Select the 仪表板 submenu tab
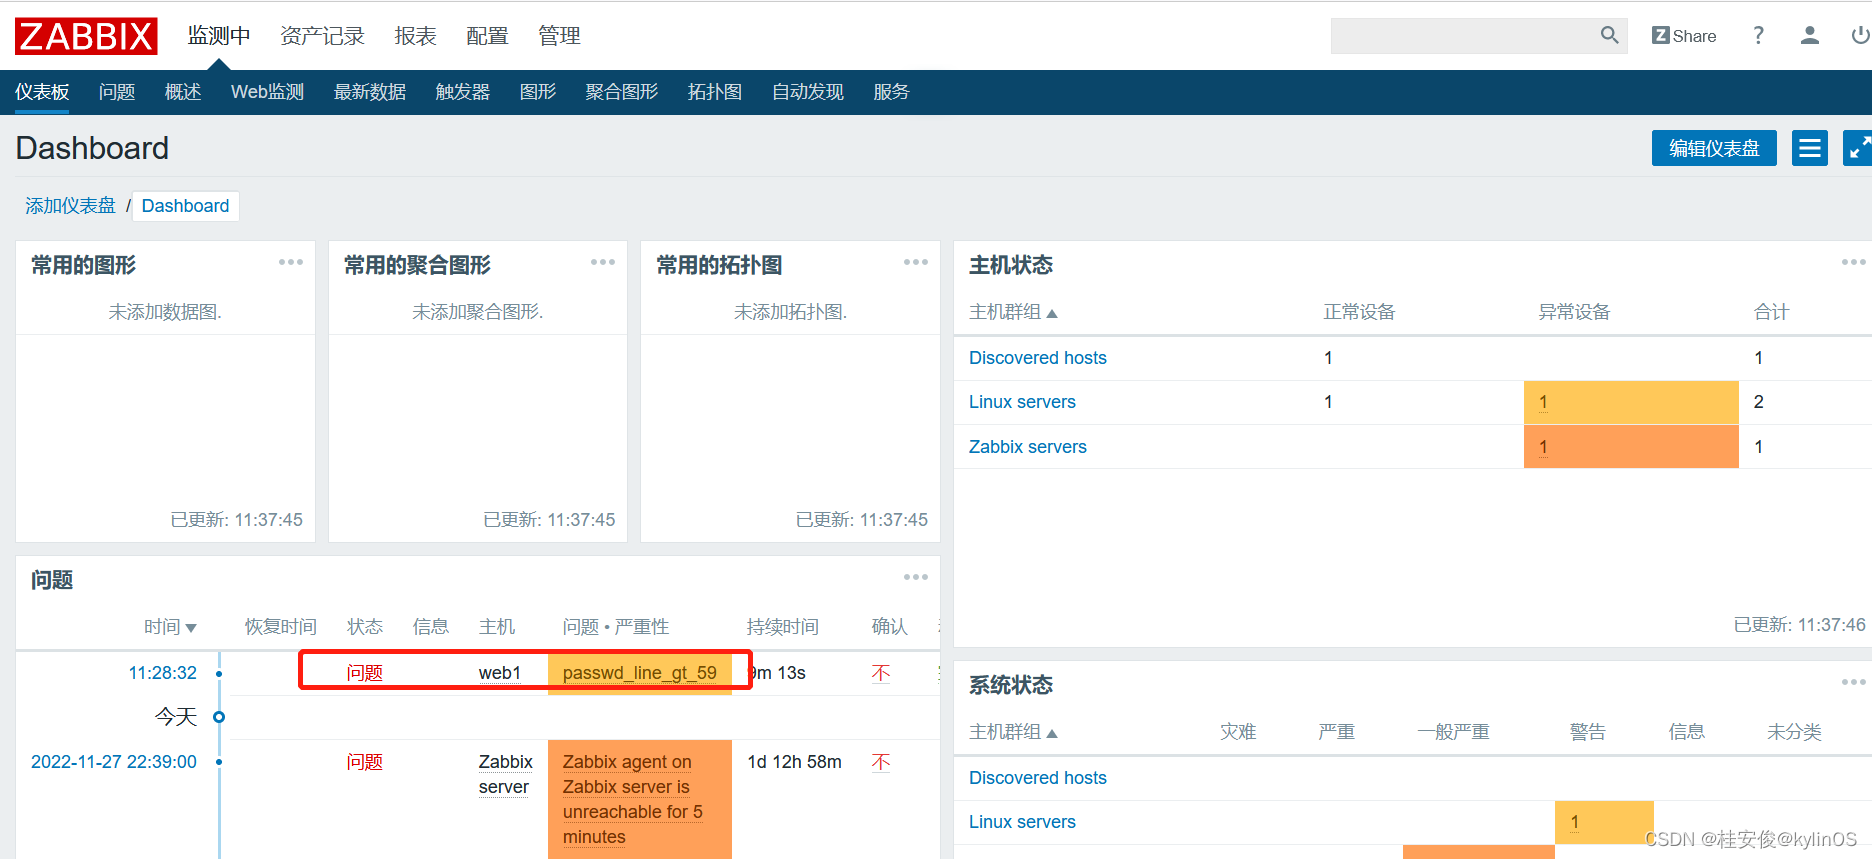The width and height of the screenshot is (1872, 859). click(x=42, y=92)
